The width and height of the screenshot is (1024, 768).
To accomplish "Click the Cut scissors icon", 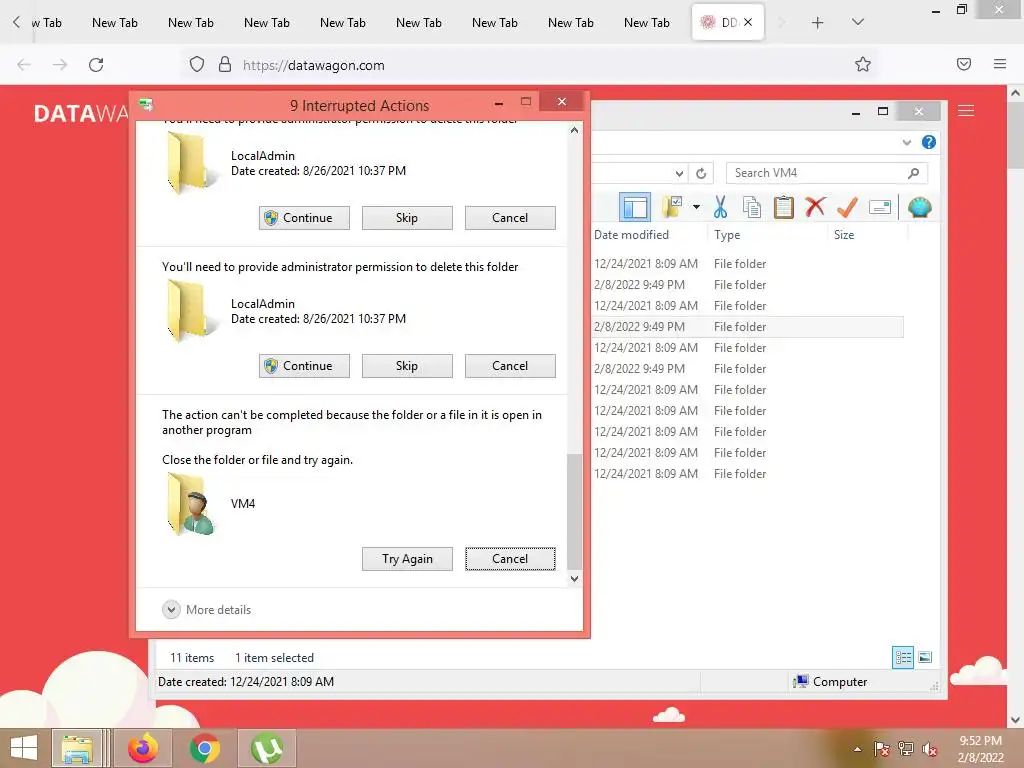I will click(x=720, y=208).
